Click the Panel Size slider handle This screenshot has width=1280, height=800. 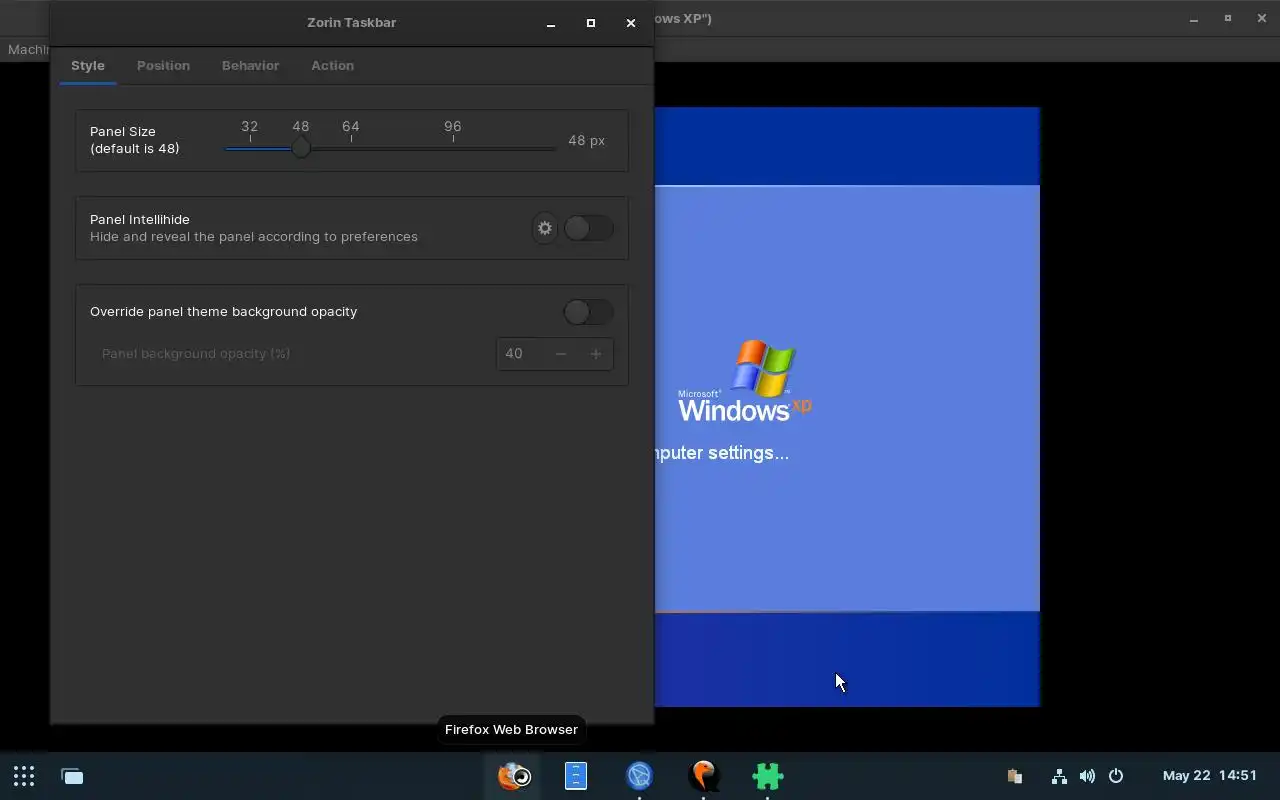tap(300, 148)
